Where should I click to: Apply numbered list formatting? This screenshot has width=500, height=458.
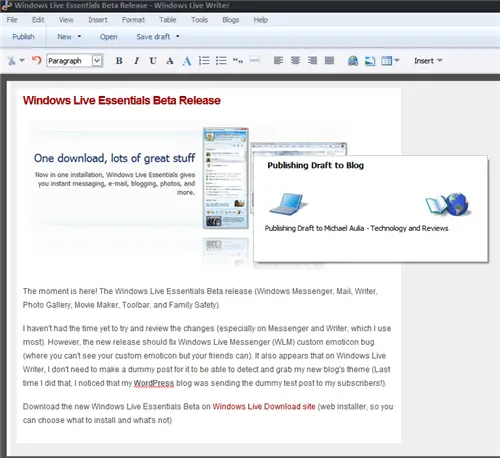(x=204, y=61)
